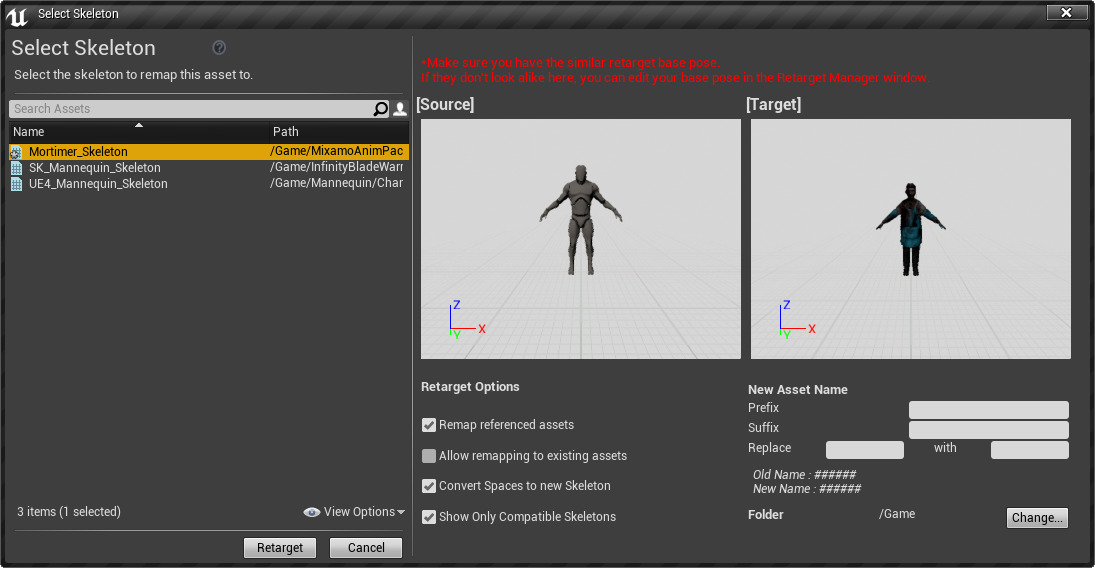1095x568 pixels.
Task: Click the search magnifier icon
Action: [380, 109]
